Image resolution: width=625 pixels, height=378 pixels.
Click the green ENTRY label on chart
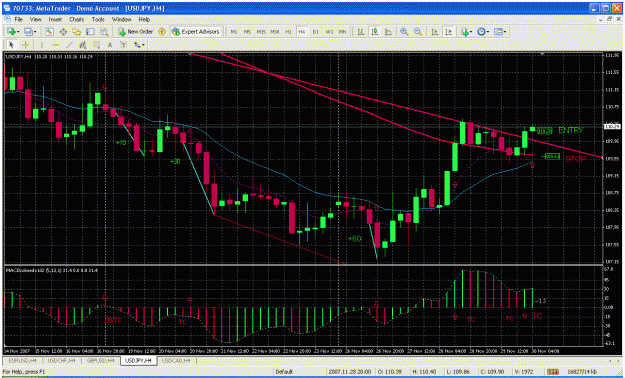pyautogui.click(x=571, y=130)
